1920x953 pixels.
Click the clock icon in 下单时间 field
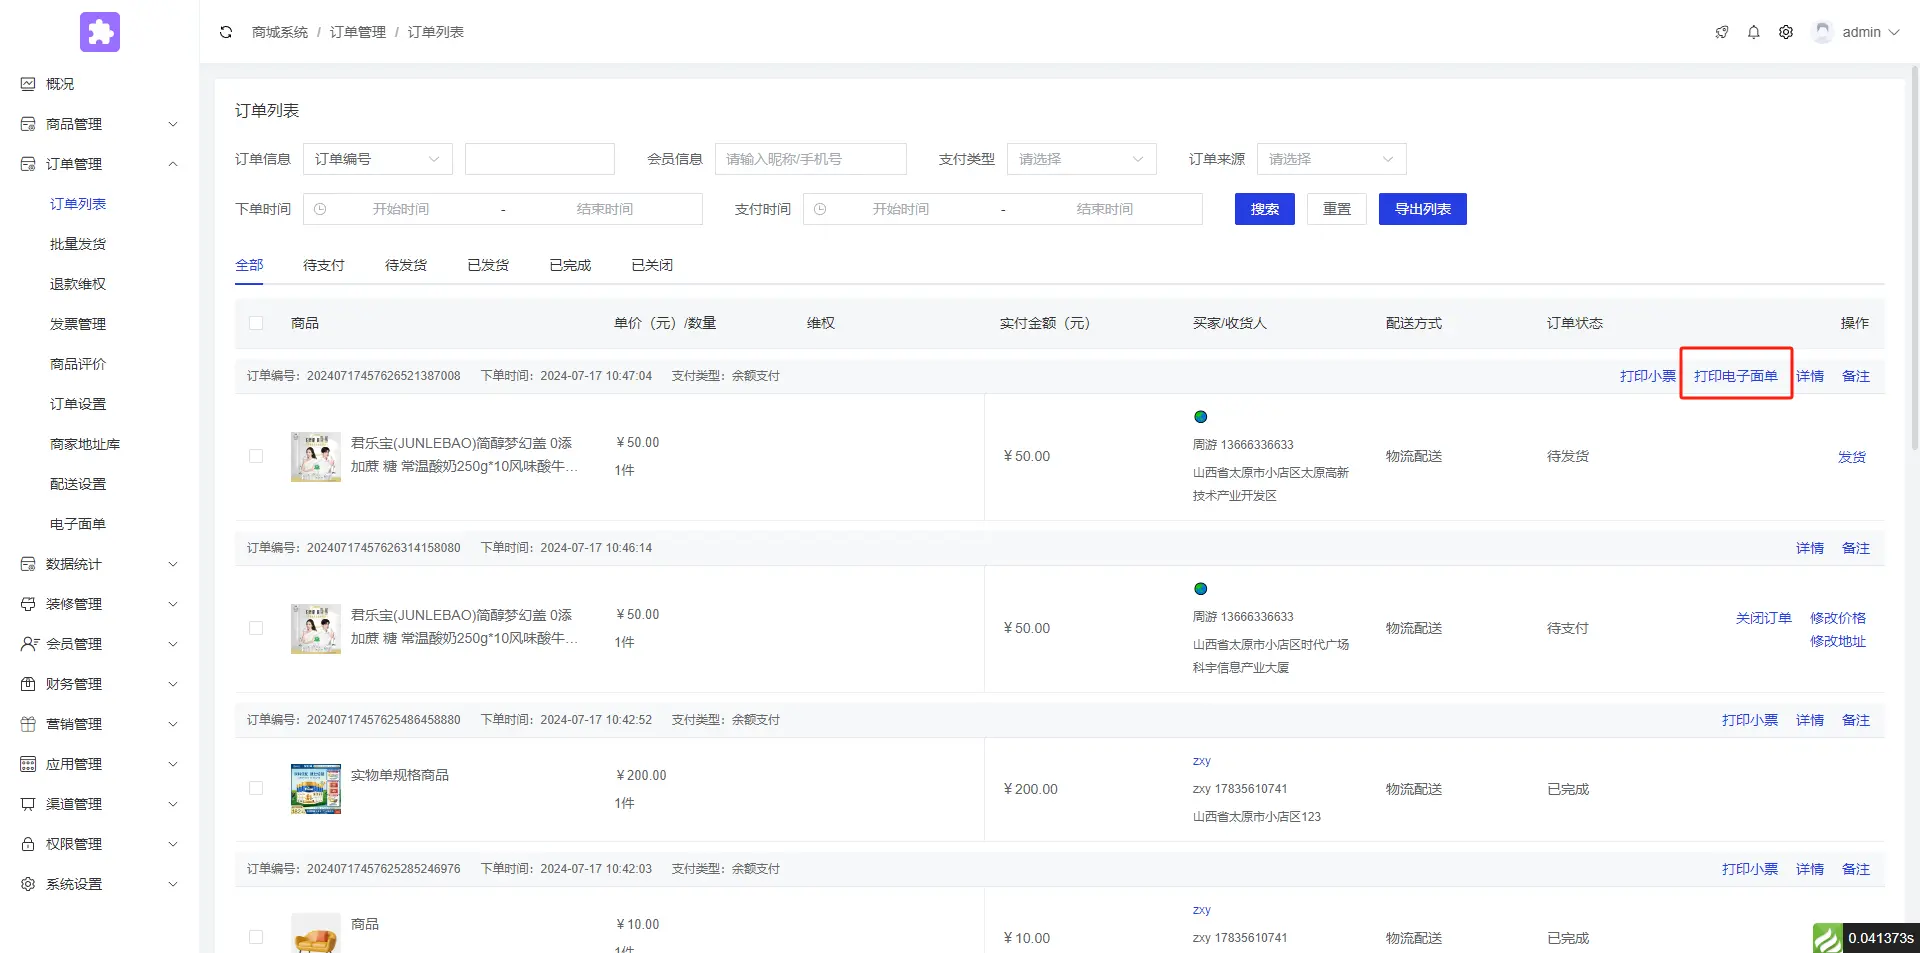click(x=320, y=209)
